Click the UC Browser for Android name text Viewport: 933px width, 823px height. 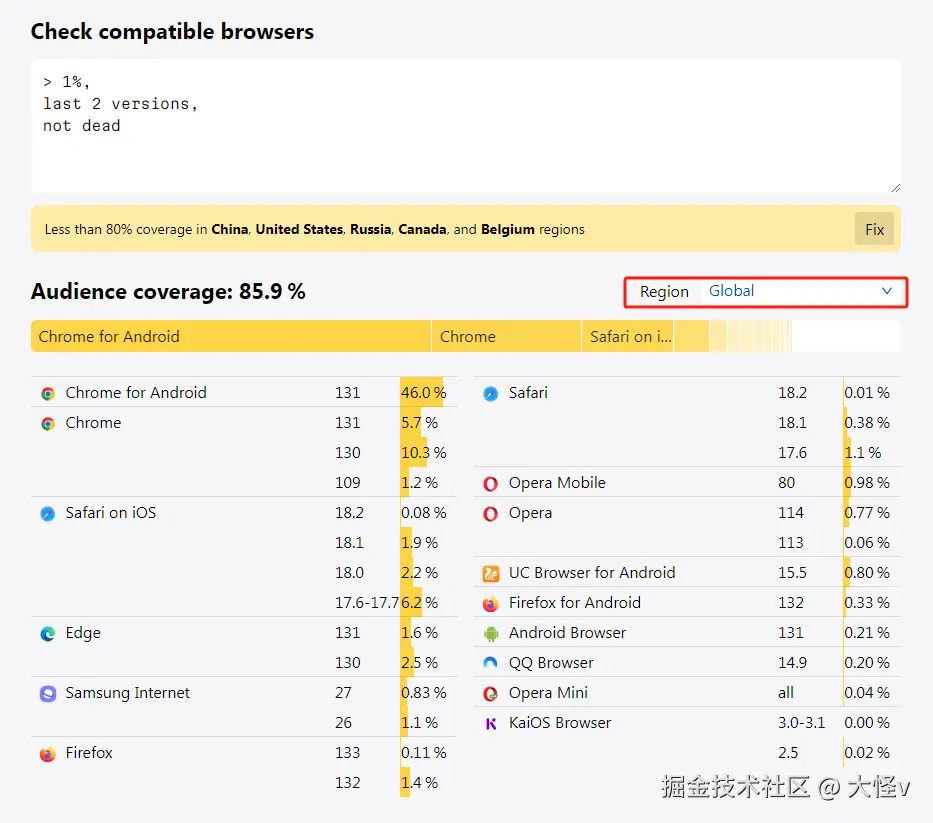592,572
